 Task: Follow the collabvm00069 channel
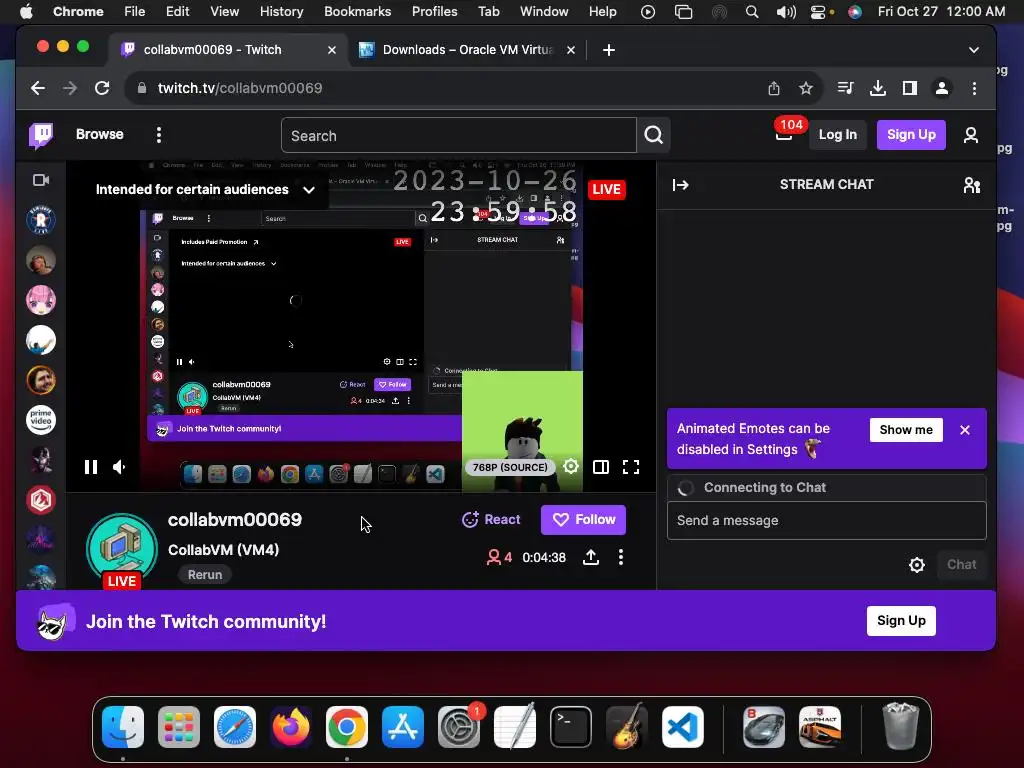click(x=583, y=520)
